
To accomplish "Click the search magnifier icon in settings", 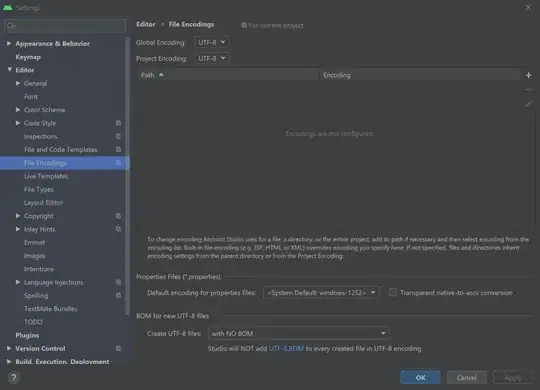I will coord(11,26).
